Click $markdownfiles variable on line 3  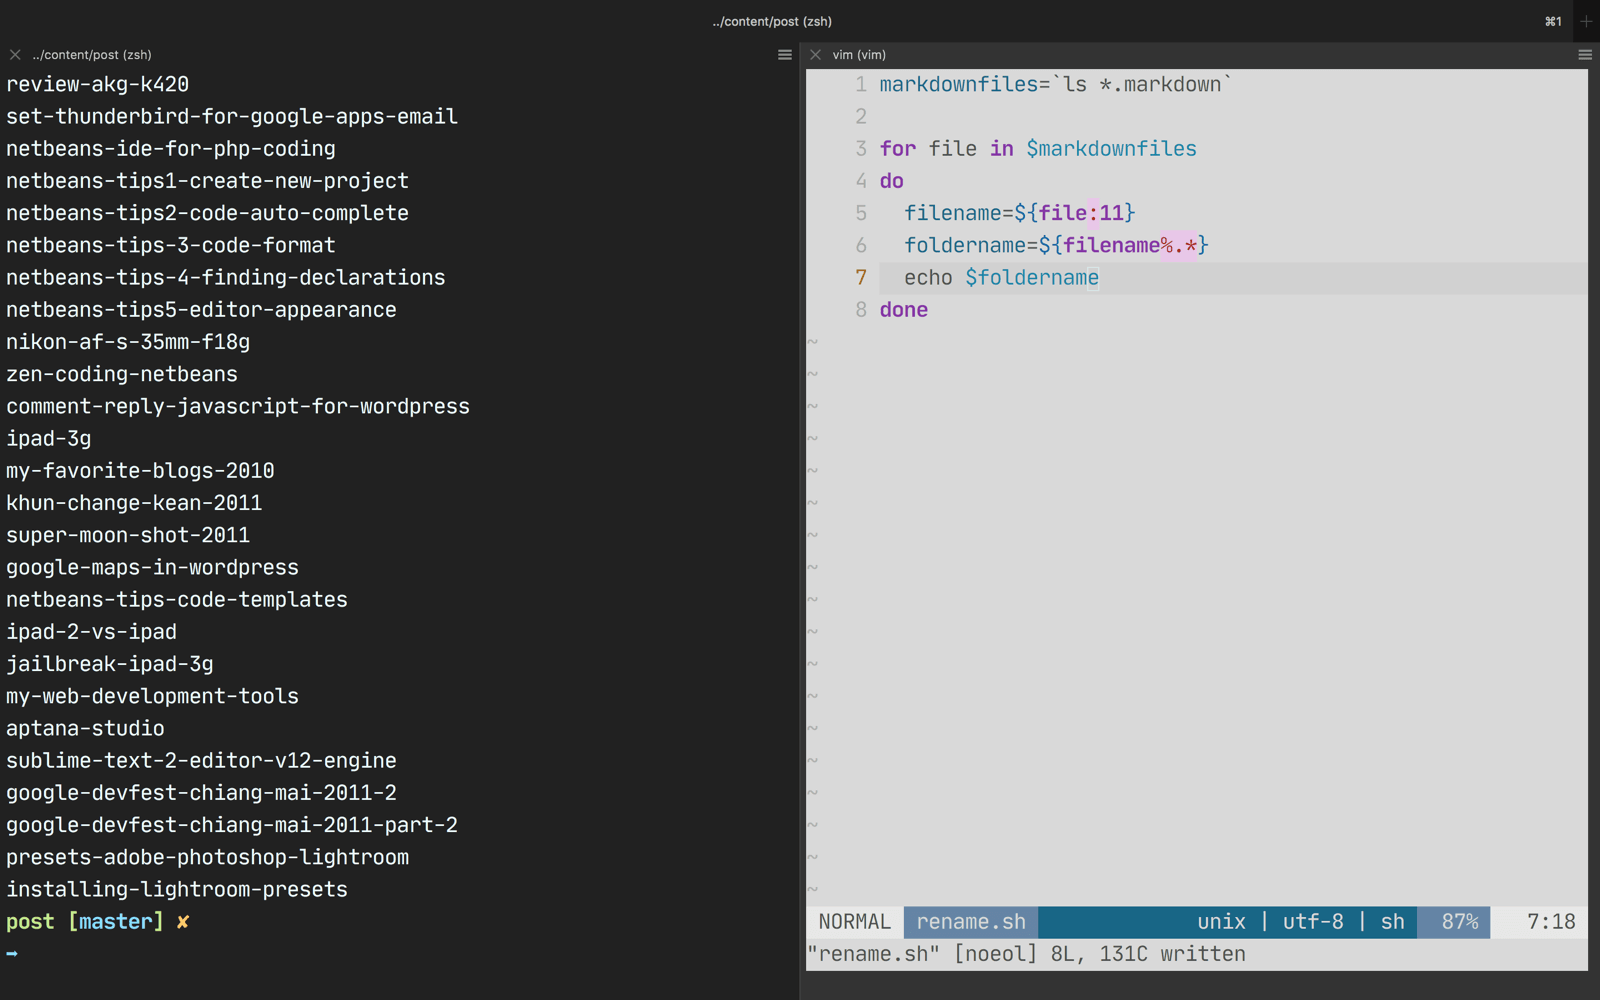pos(1111,149)
